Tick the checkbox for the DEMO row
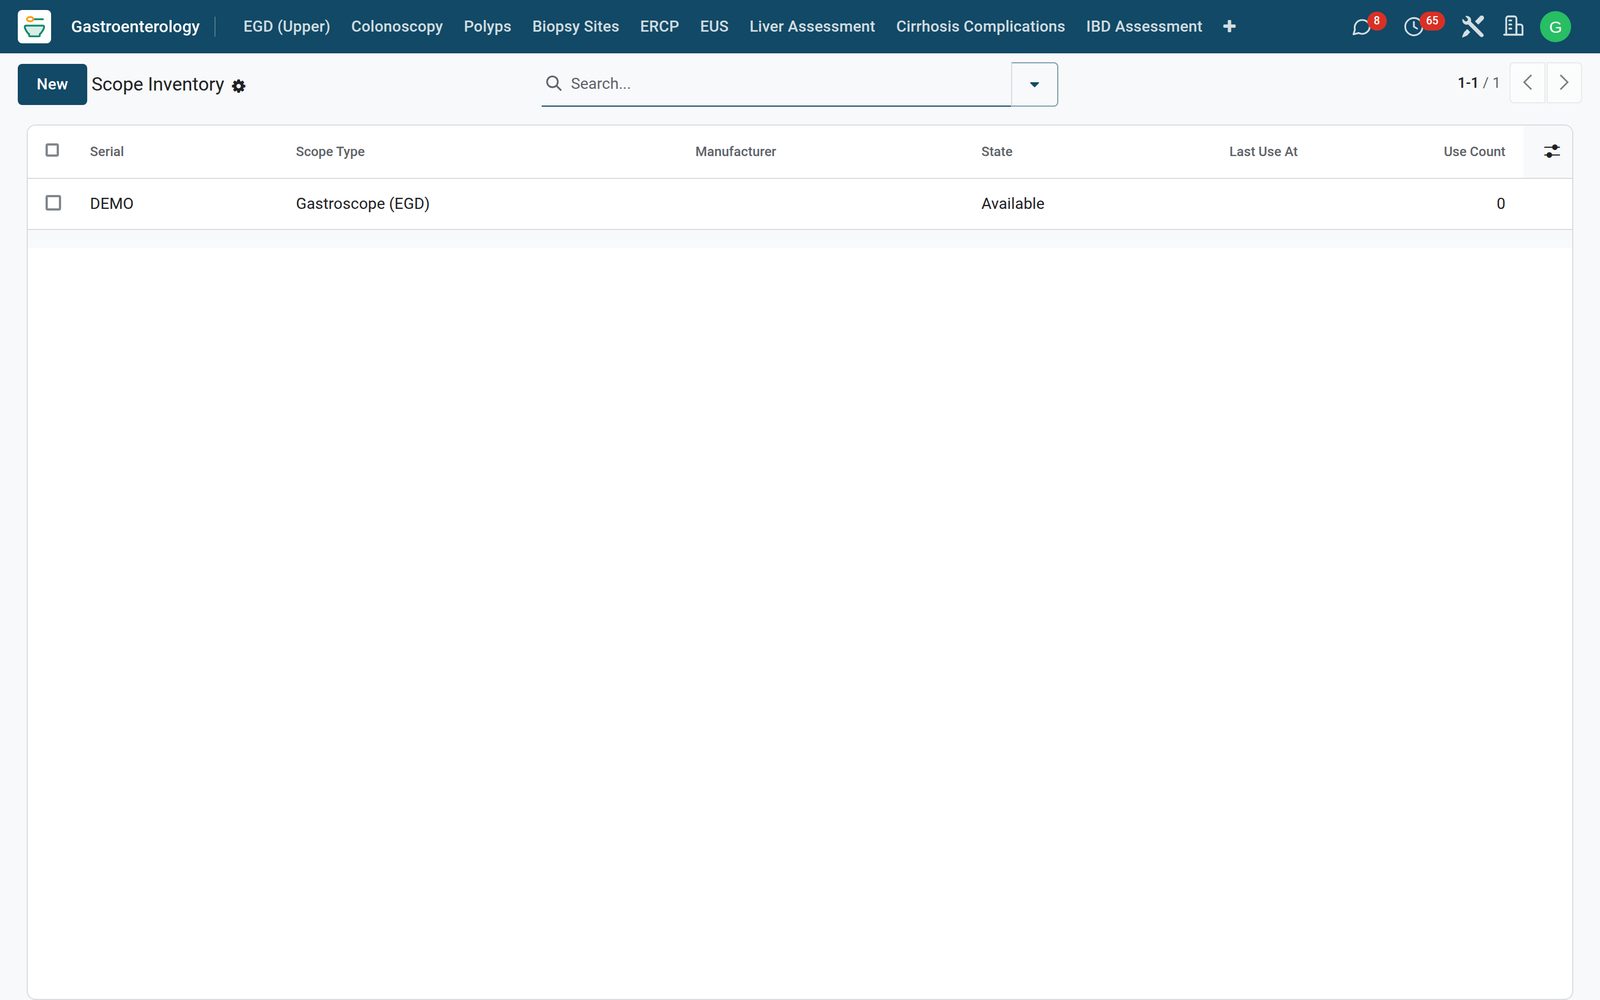 pos(53,203)
